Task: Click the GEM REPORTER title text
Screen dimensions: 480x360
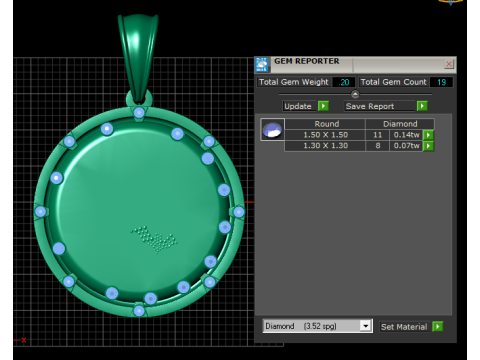Action: (x=307, y=61)
